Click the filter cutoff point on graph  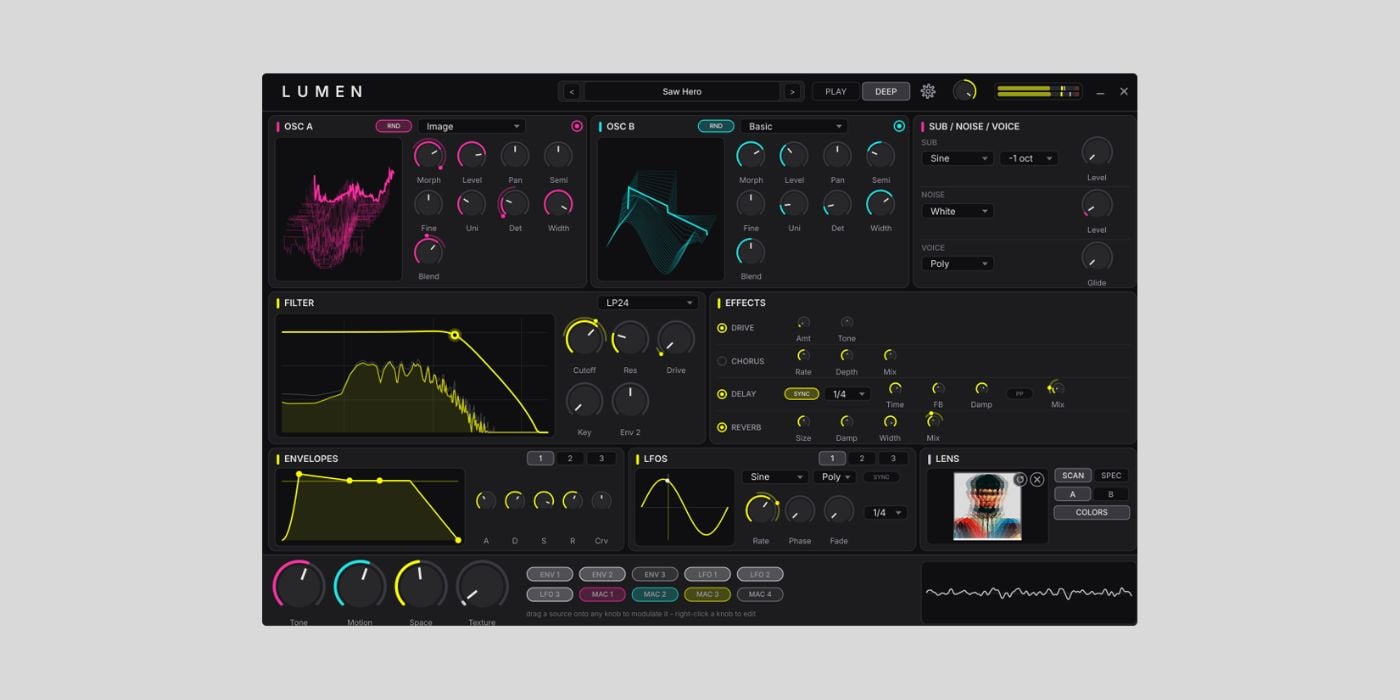tap(455, 335)
